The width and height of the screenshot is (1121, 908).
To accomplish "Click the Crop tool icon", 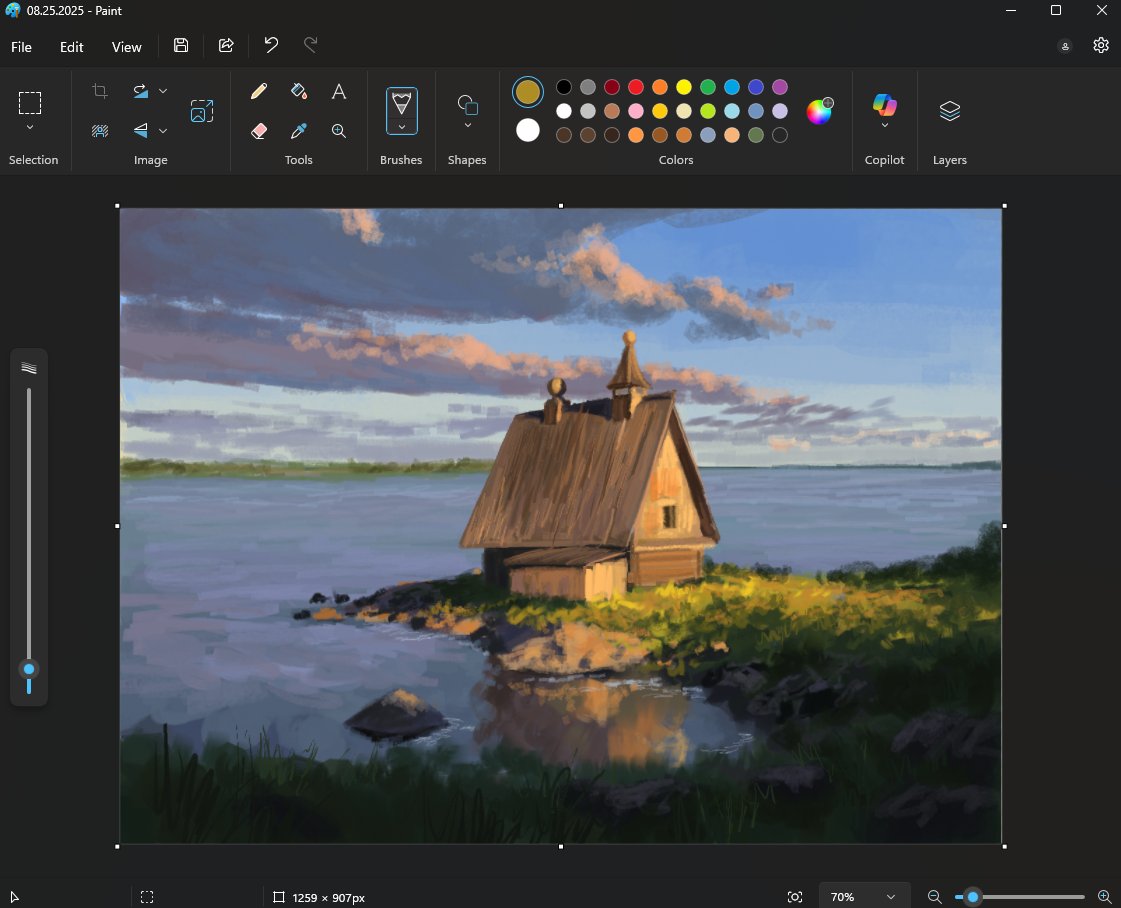I will click(x=100, y=91).
